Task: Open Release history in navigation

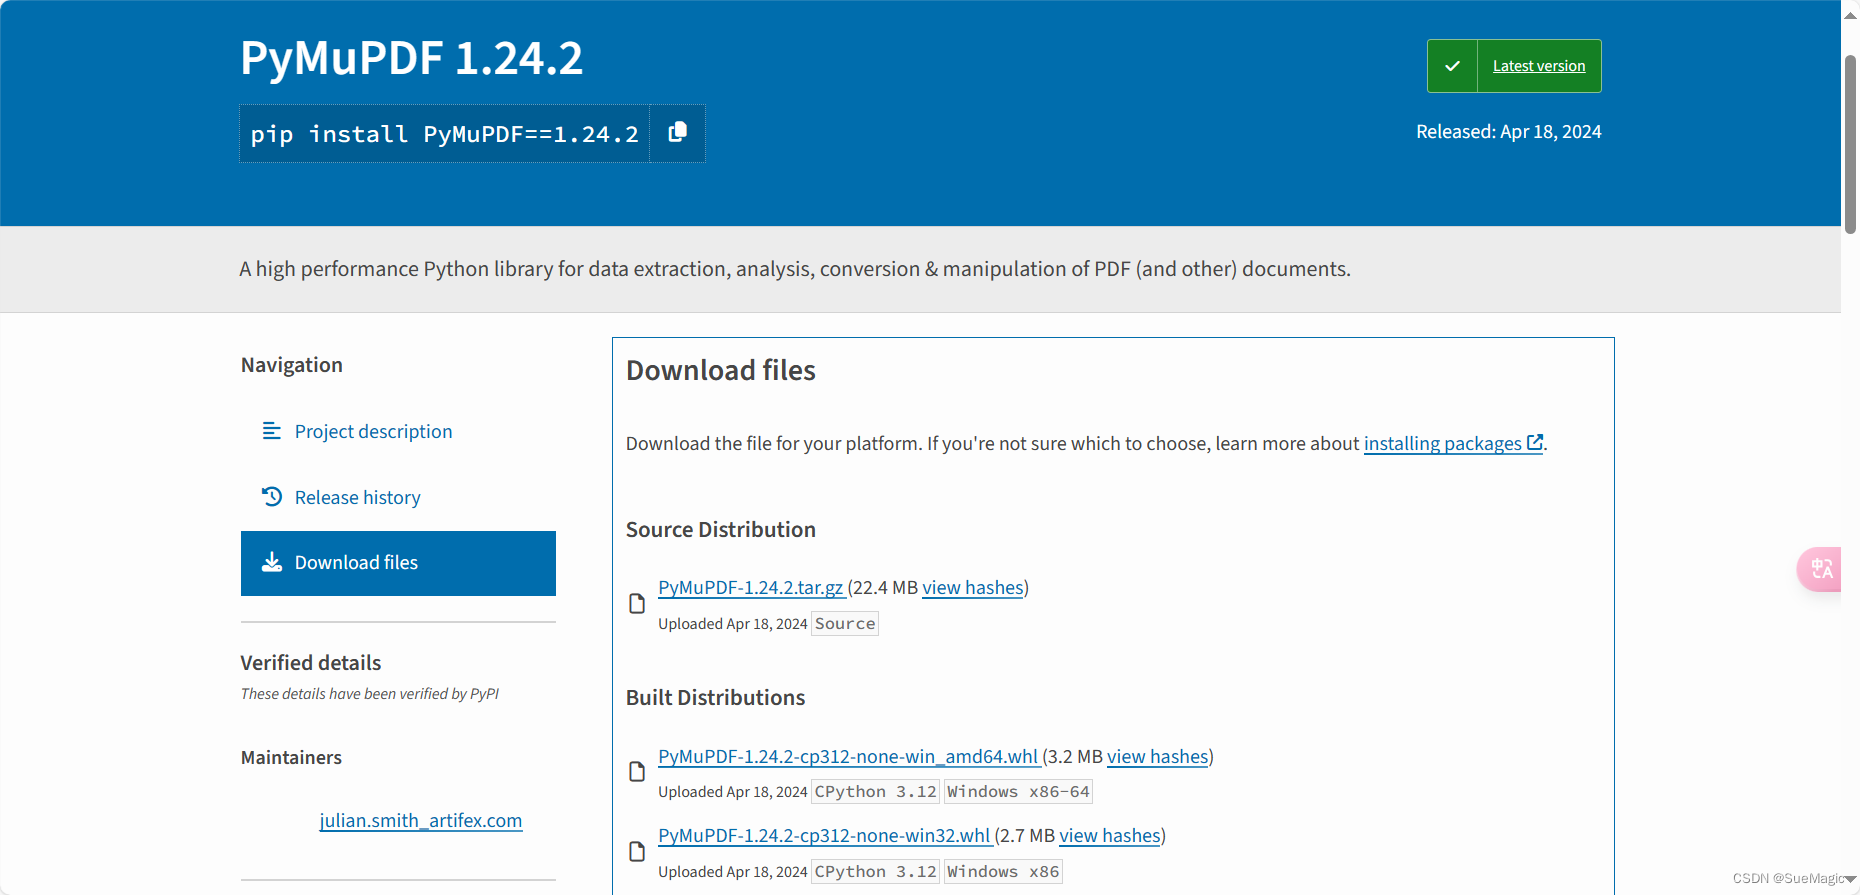Action: (x=357, y=497)
